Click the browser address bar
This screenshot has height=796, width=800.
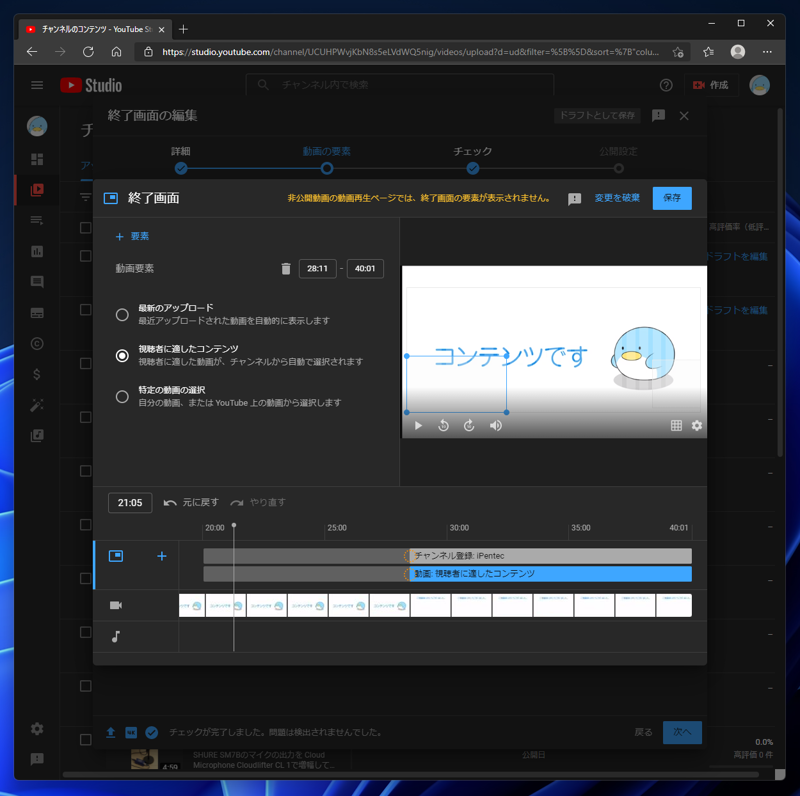(x=411, y=52)
